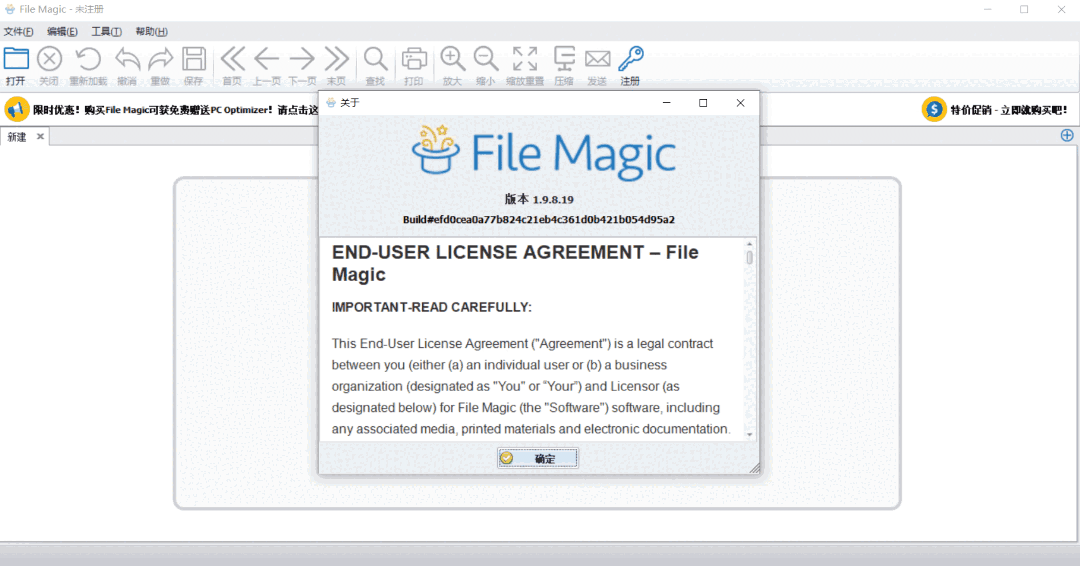Click the Build hash text
The width and height of the screenshot is (1080, 566).
click(539, 220)
